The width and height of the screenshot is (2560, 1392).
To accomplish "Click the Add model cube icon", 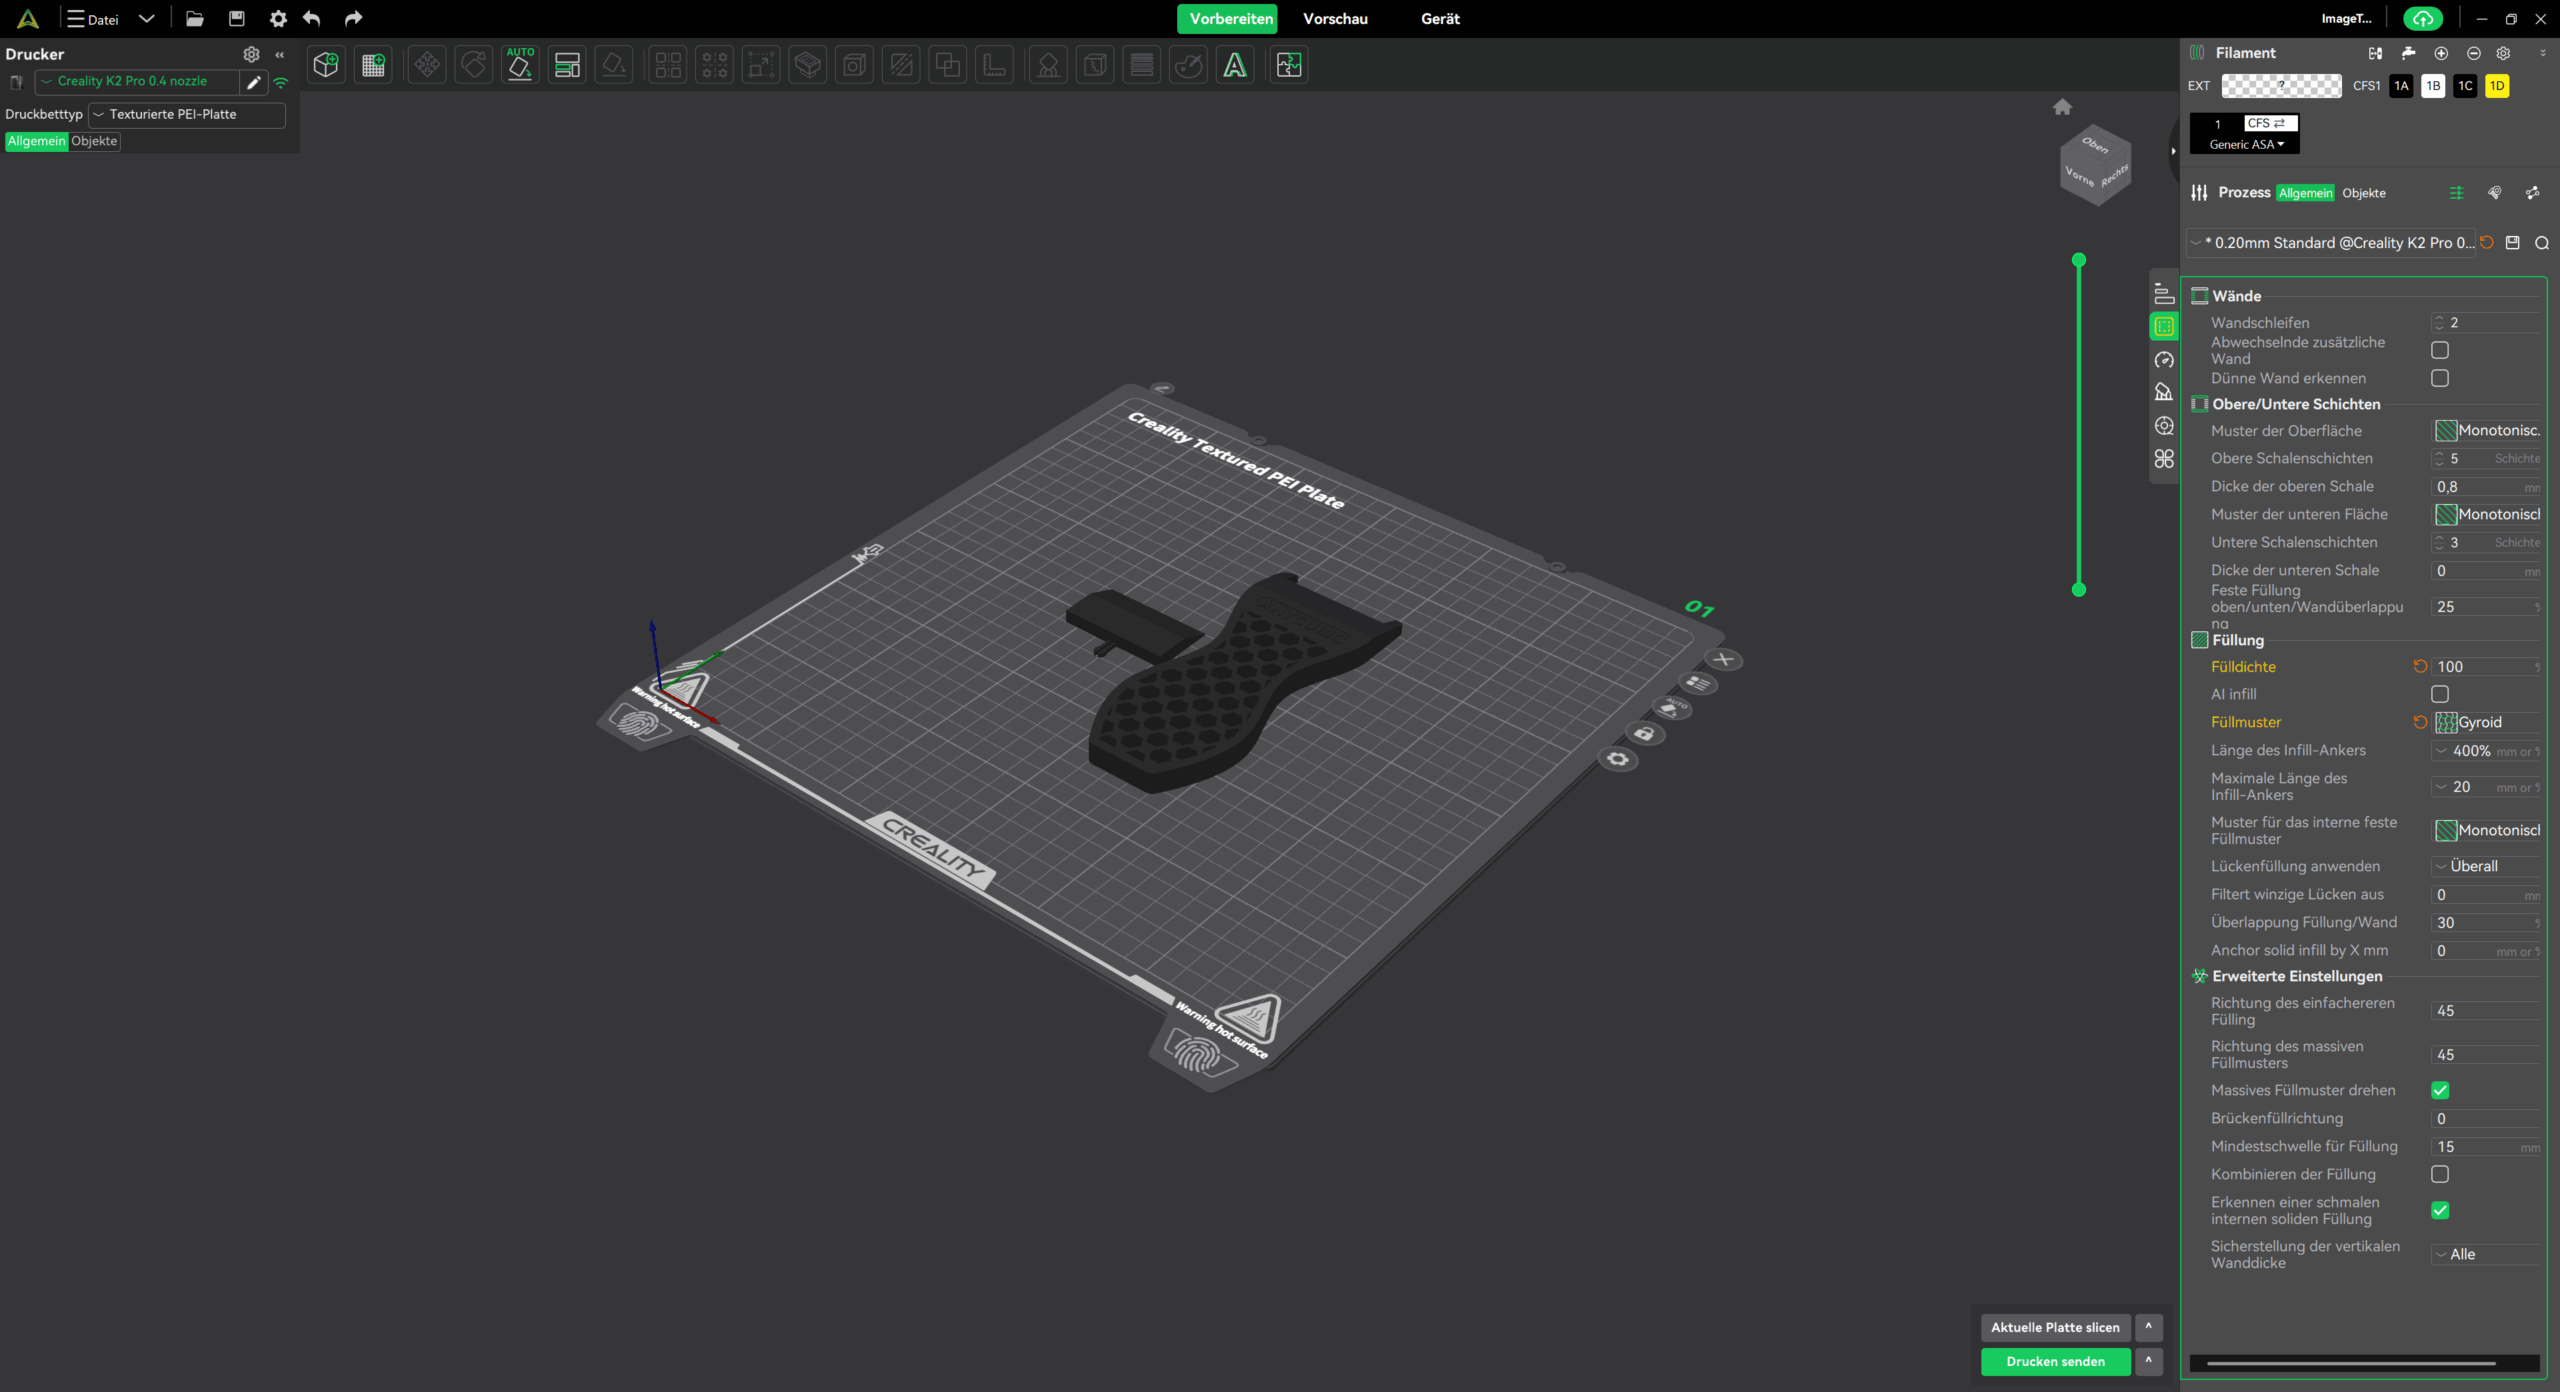I will tap(326, 66).
